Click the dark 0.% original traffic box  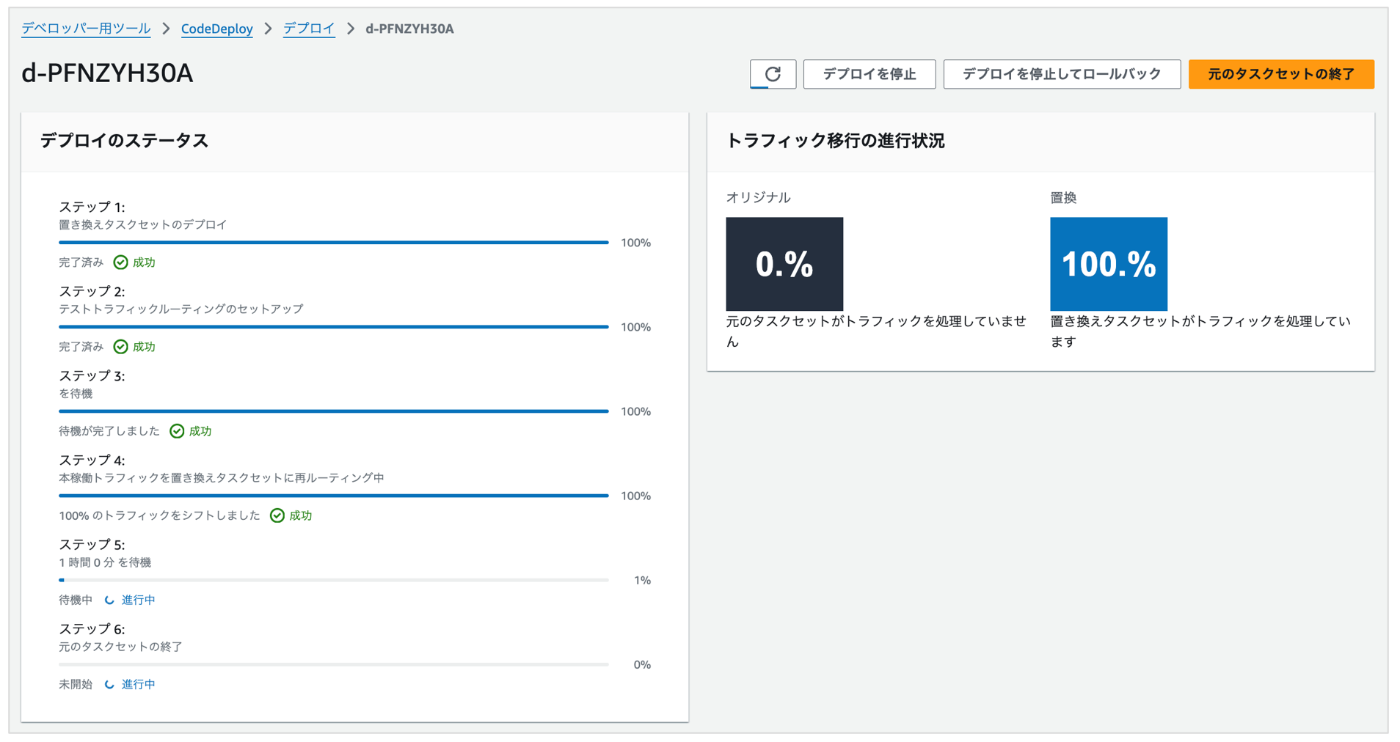coord(784,264)
